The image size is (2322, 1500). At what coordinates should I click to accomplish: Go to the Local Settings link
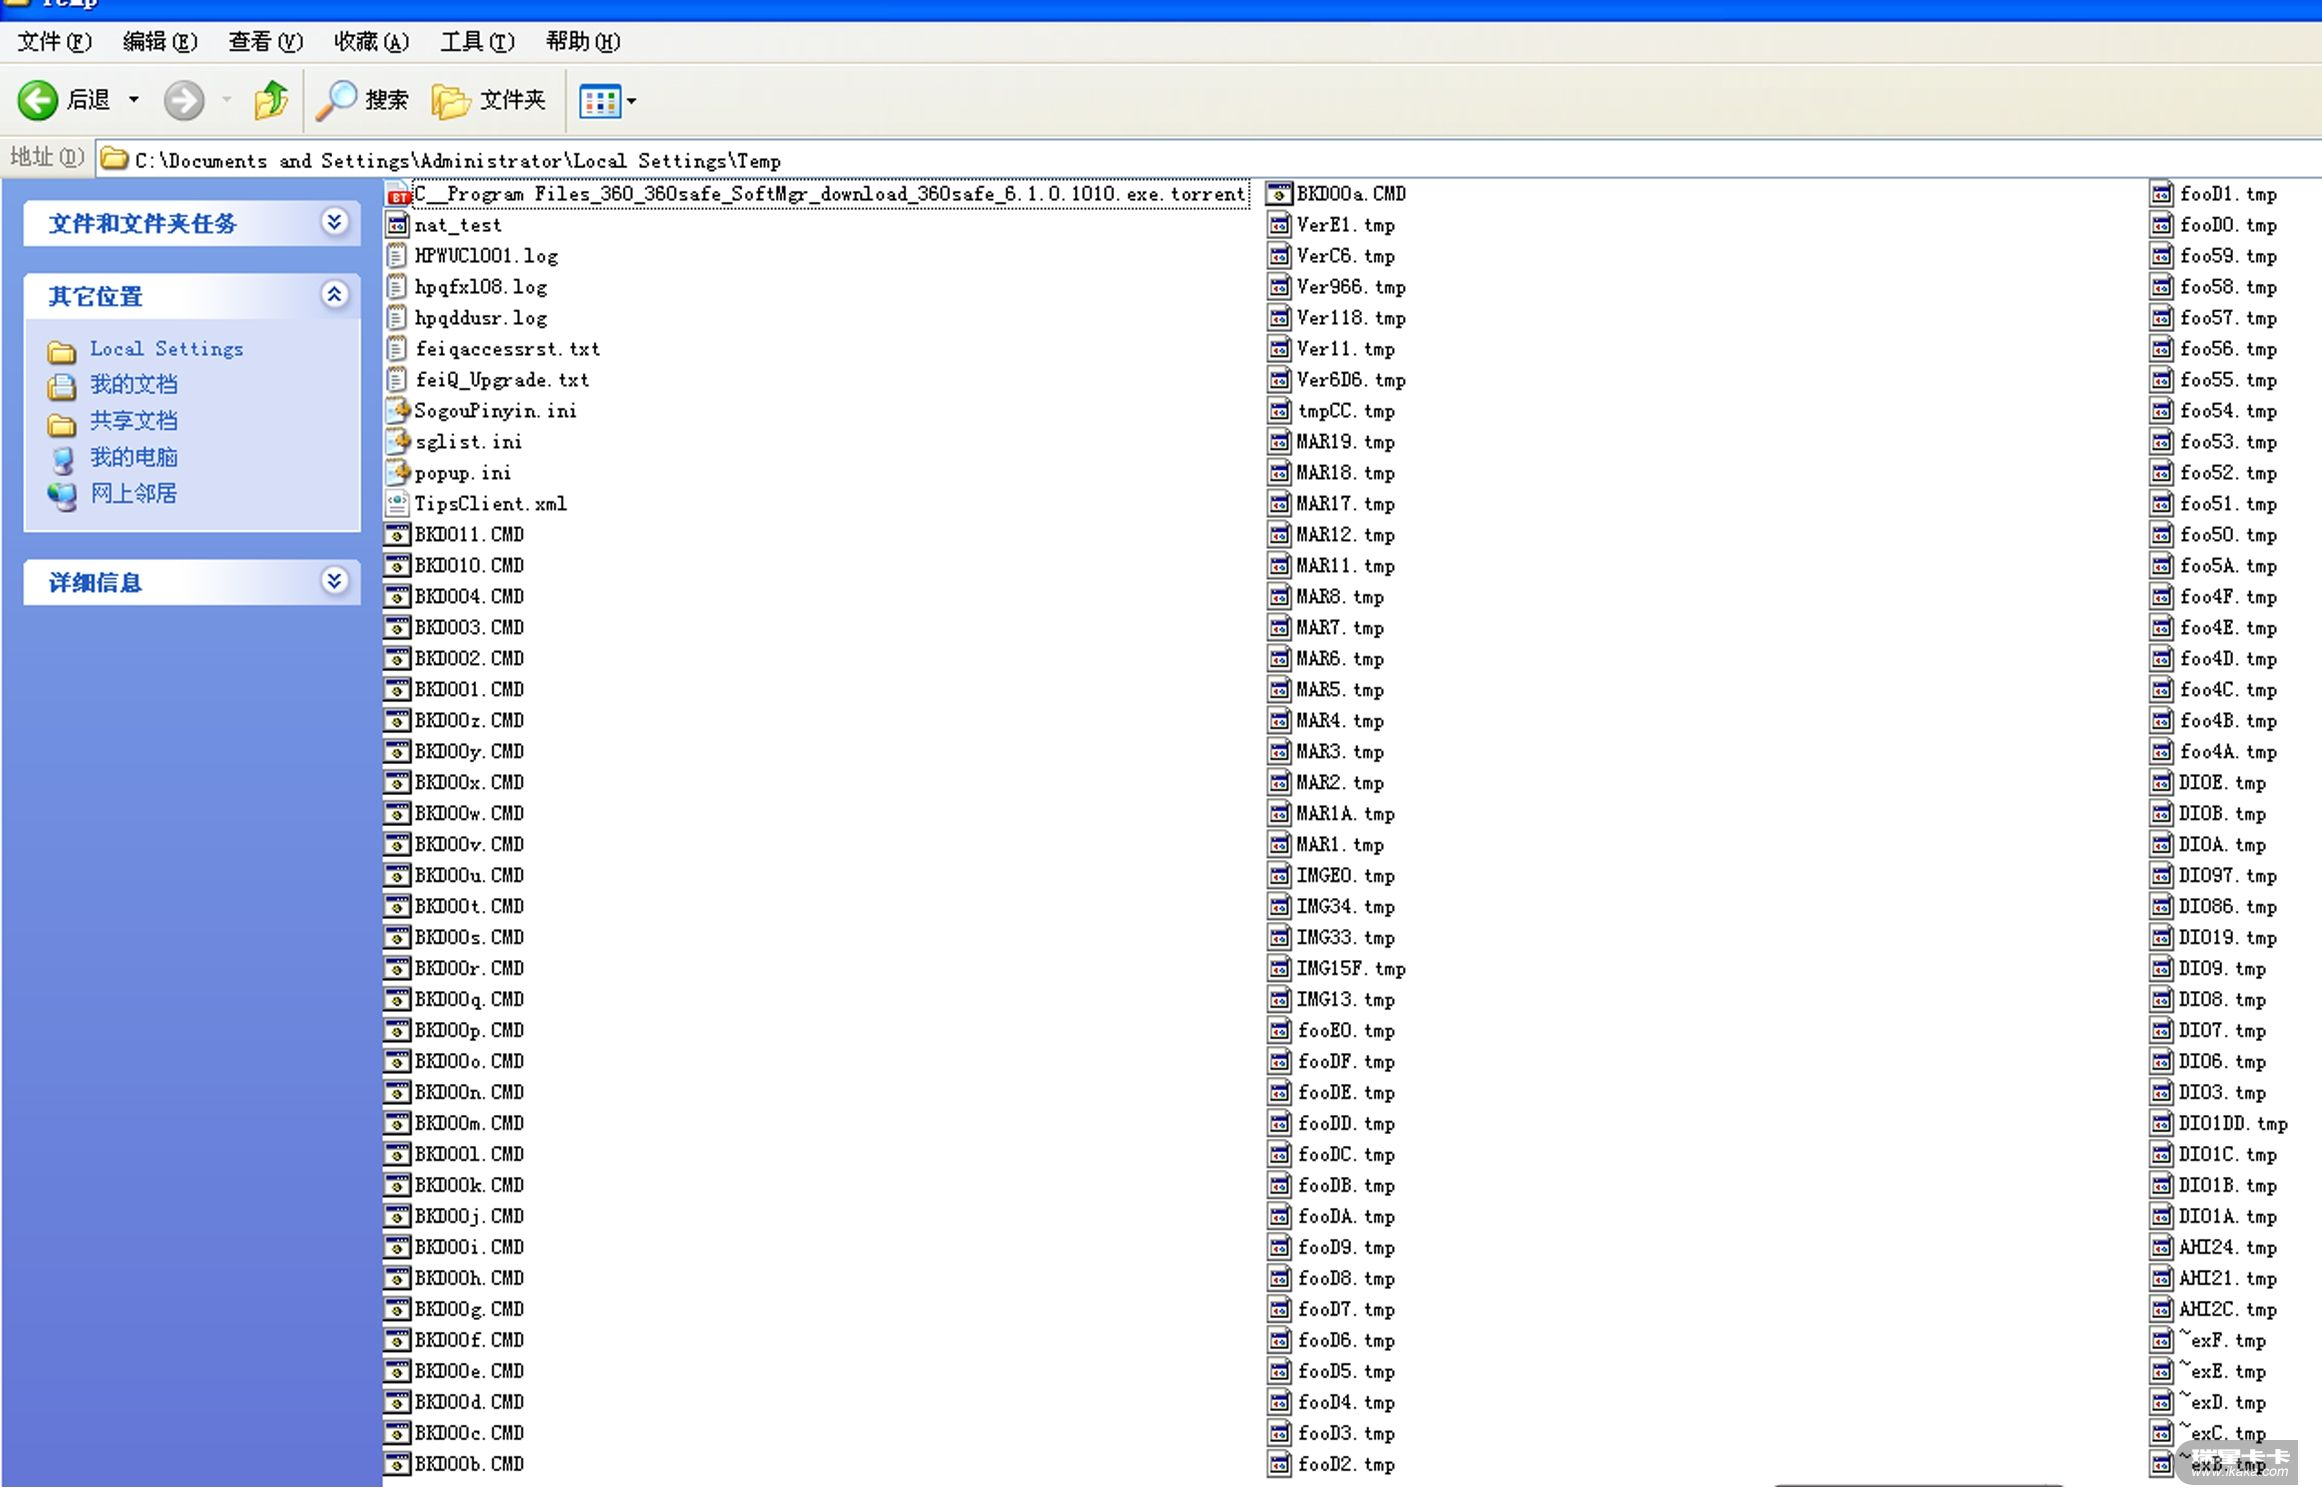pyautogui.click(x=166, y=349)
